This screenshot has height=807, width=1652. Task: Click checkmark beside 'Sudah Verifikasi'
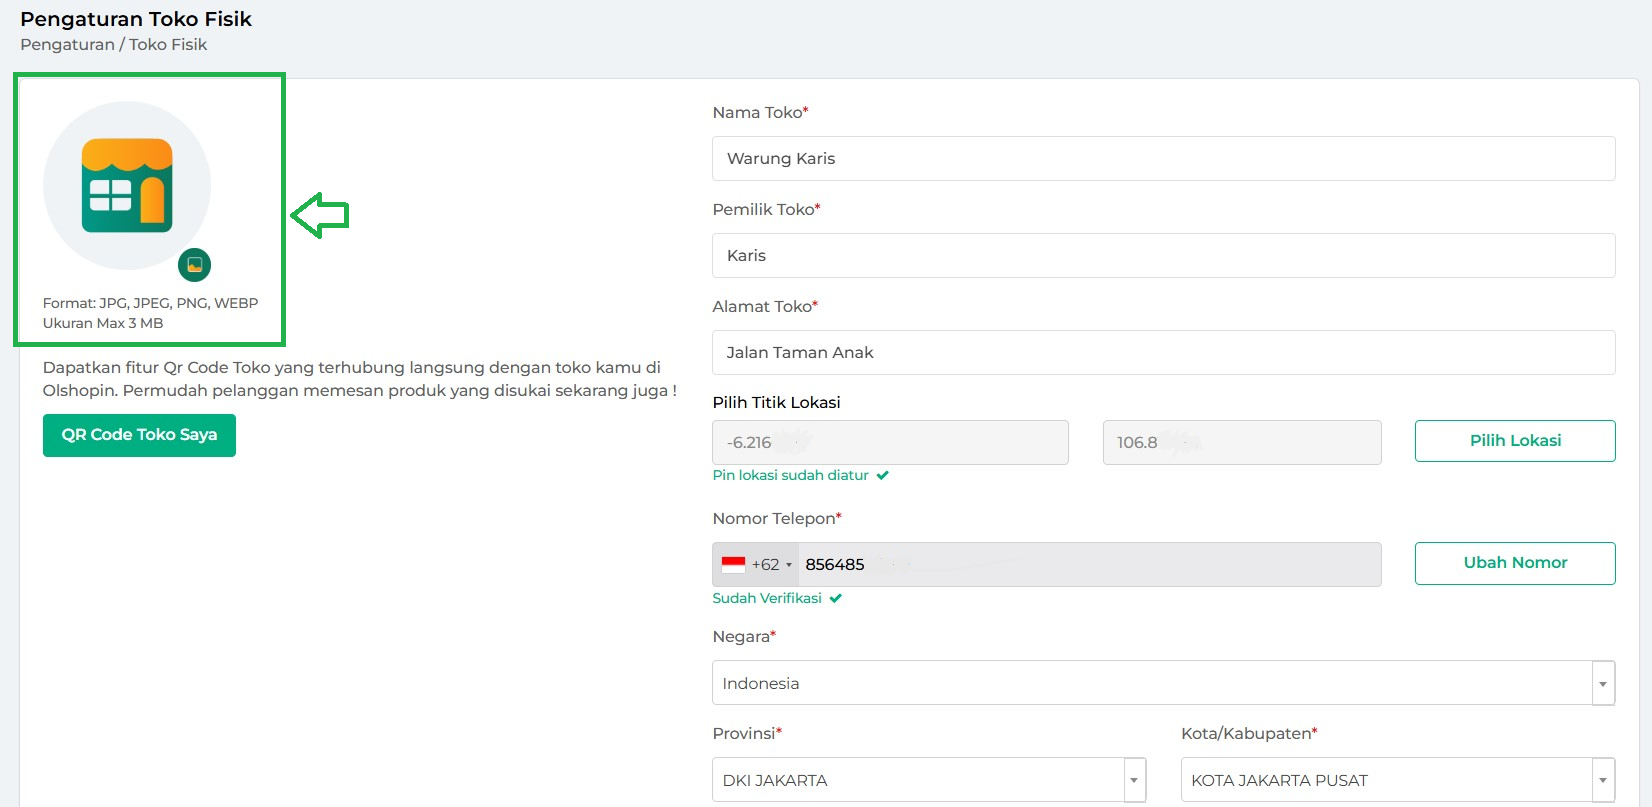[x=836, y=599]
